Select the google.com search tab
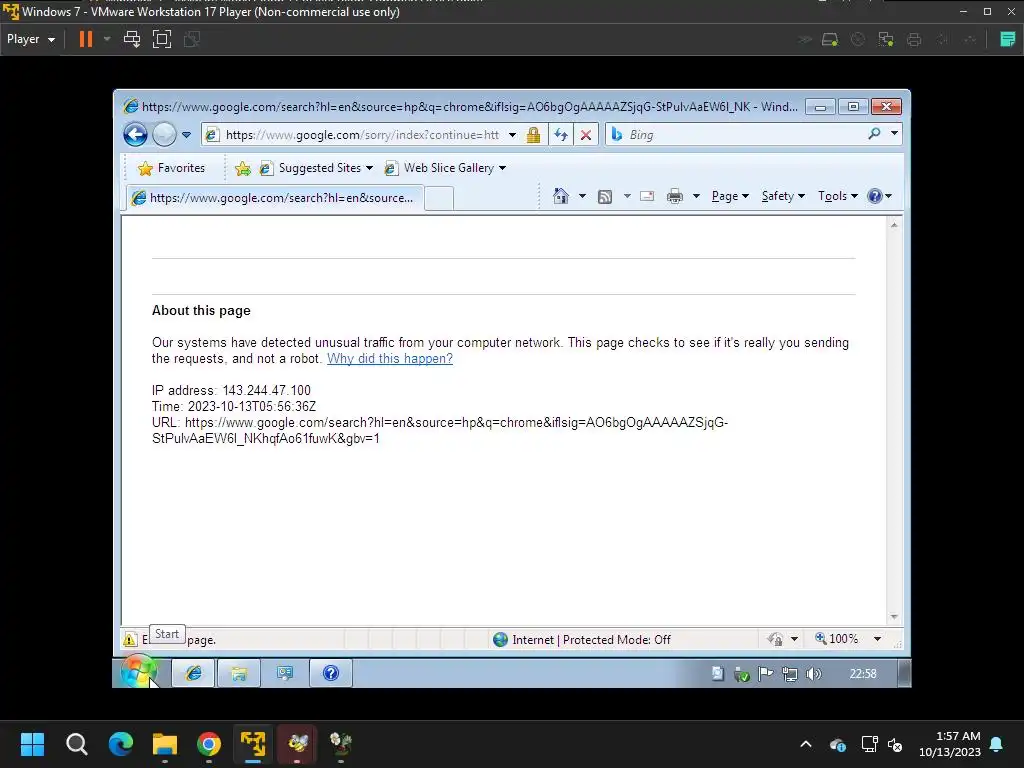This screenshot has width=1024, height=768. click(x=274, y=198)
